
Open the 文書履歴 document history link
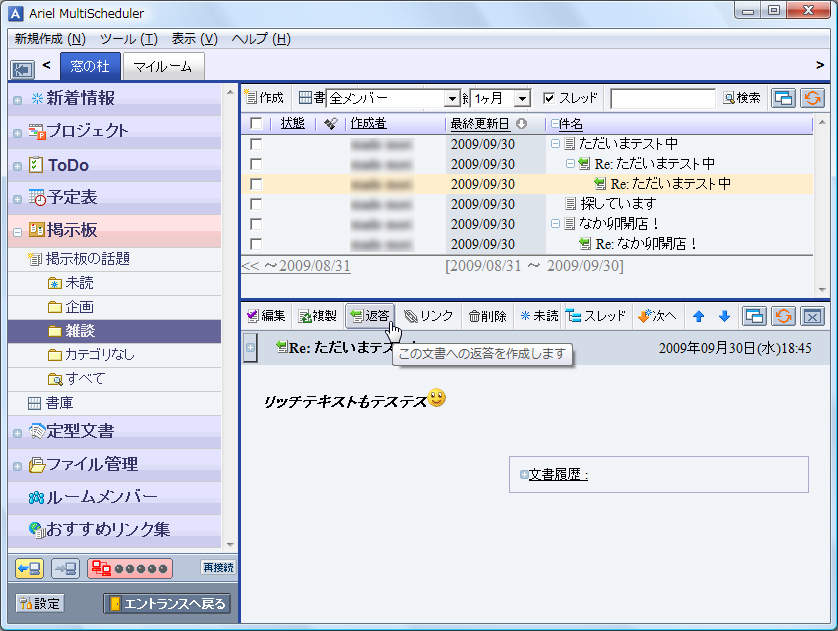(x=557, y=474)
